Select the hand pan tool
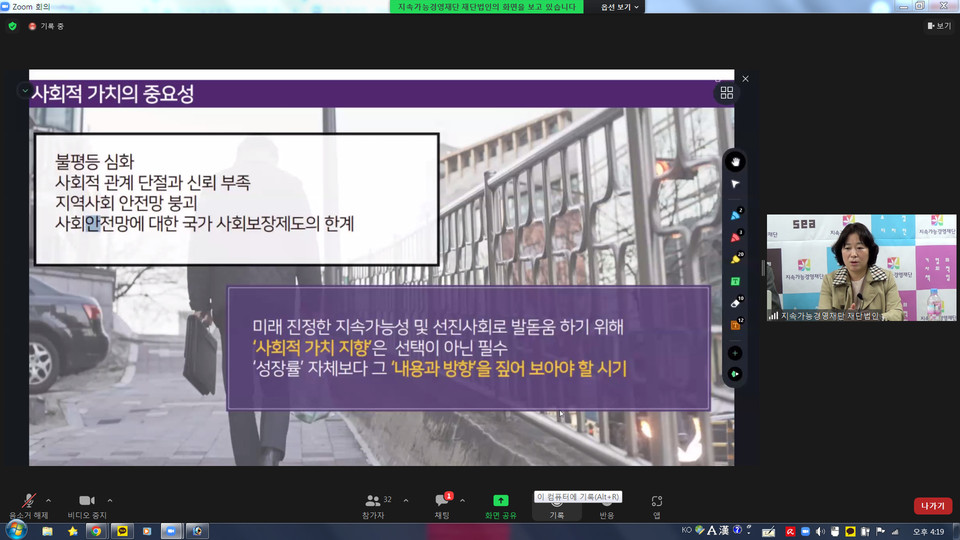960x540 pixels. (x=736, y=161)
